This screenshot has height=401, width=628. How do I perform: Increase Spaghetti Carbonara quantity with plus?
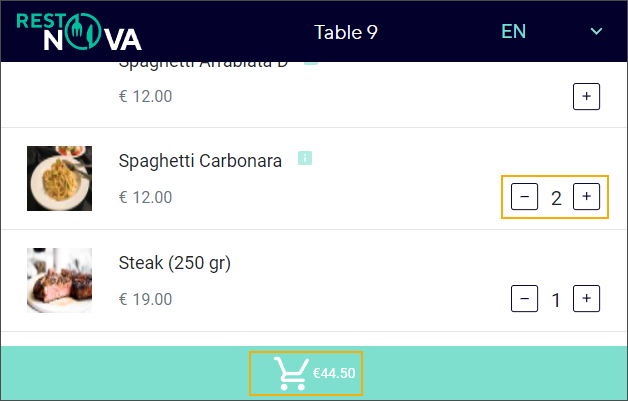point(586,197)
